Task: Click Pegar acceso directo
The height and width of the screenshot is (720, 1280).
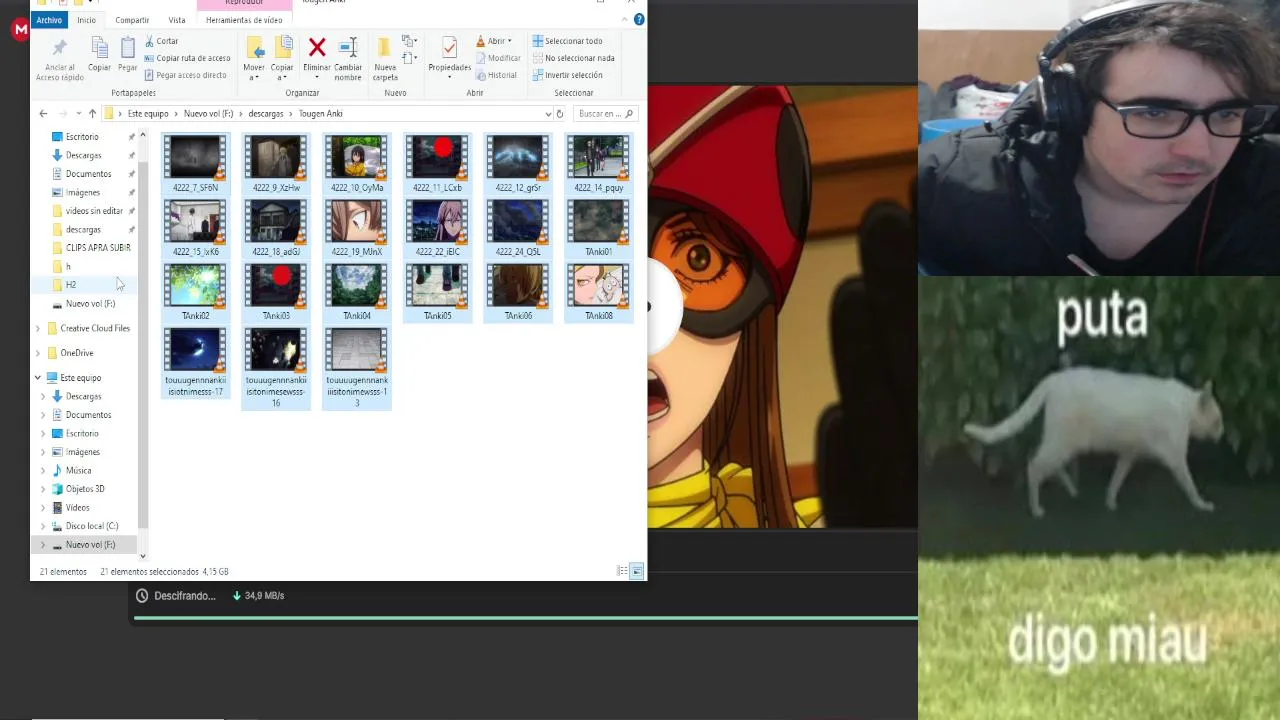Action: click(185, 75)
